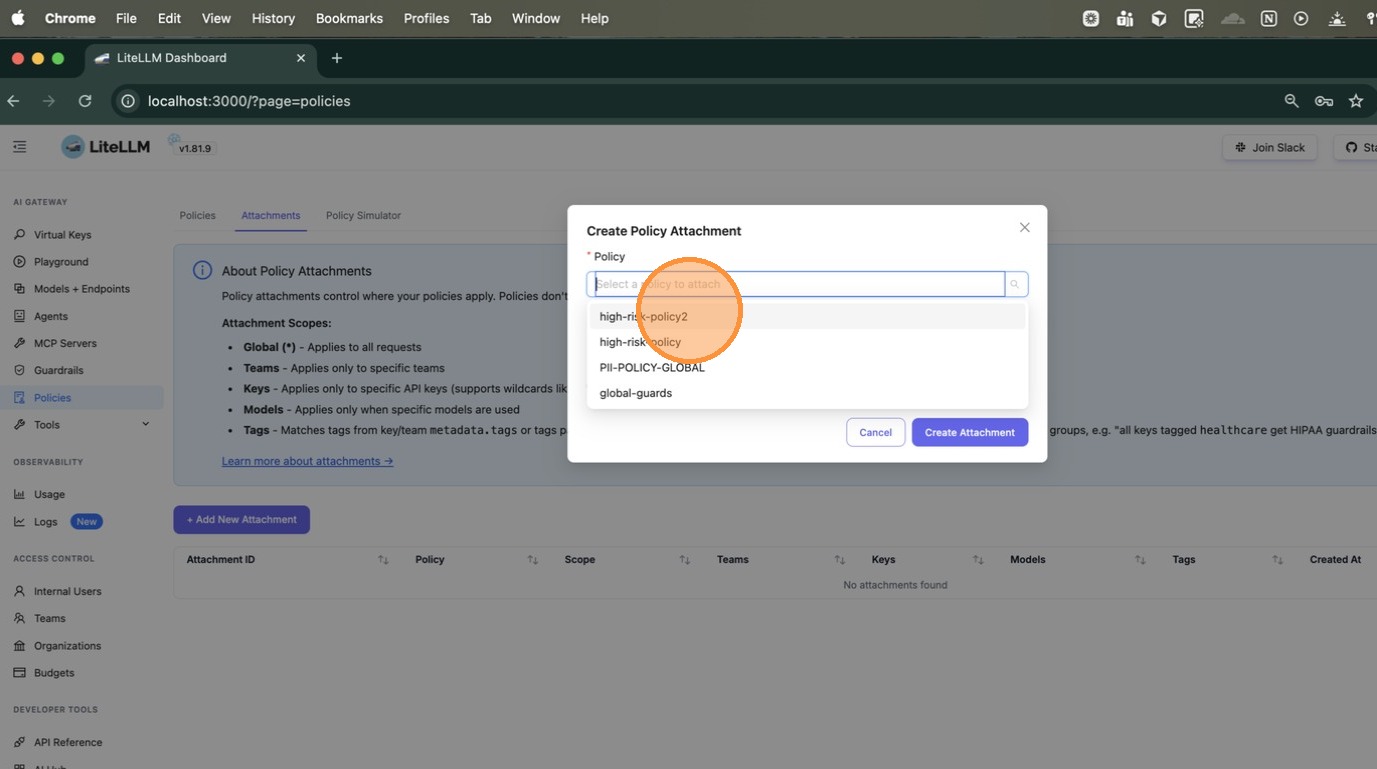Screen dimensions: 1377x769
Task: Reload the page in Chrome
Action: [x=85, y=101]
